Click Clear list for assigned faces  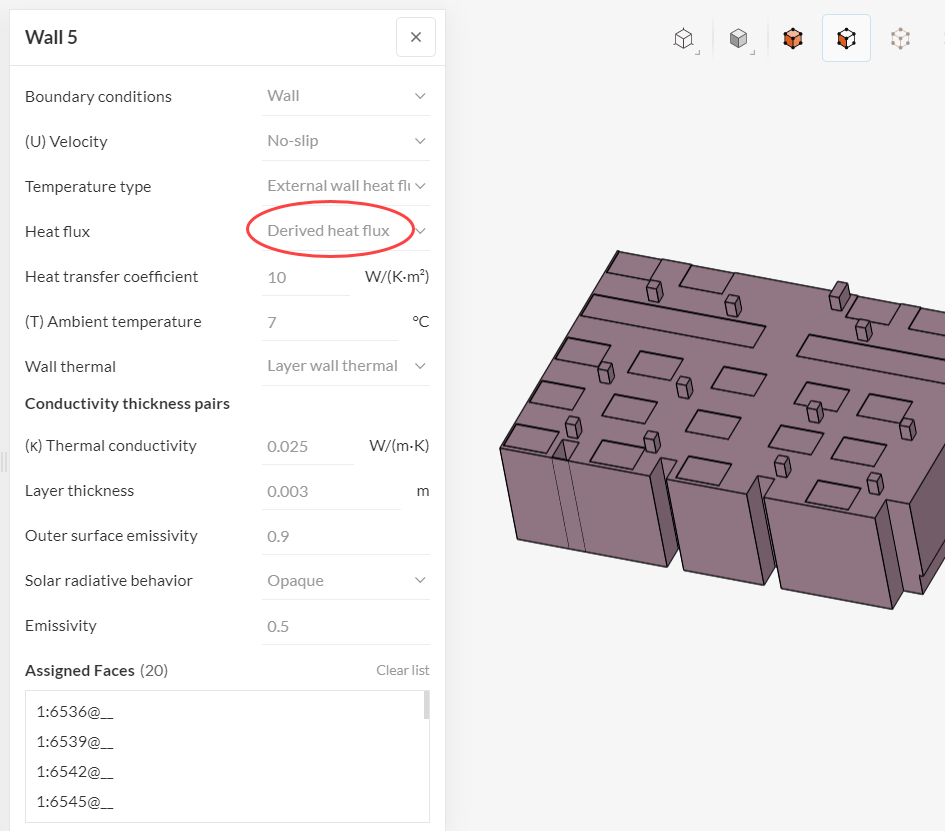click(402, 670)
